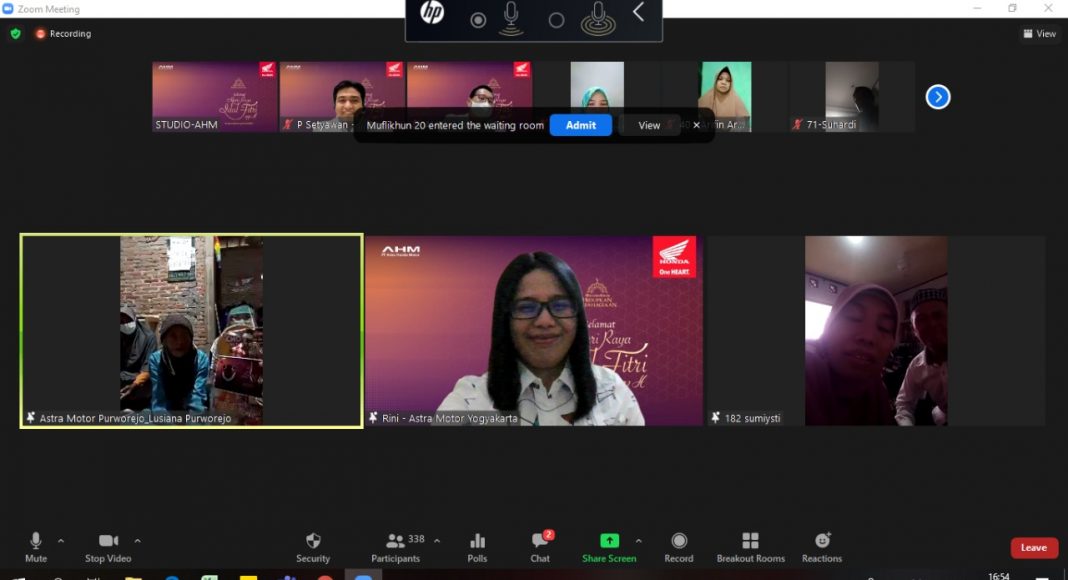Click the green Share Screen icon

pyautogui.click(x=609, y=541)
